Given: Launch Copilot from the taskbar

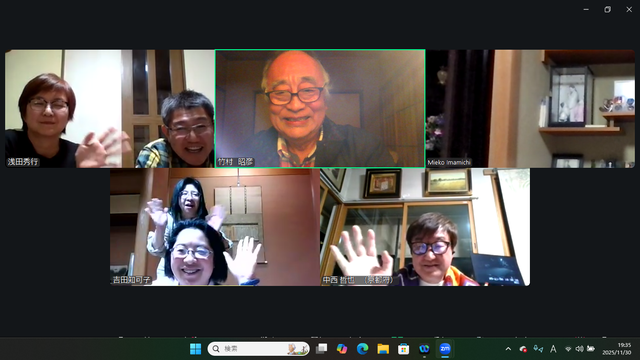Looking at the screenshot, I should point(342,349).
